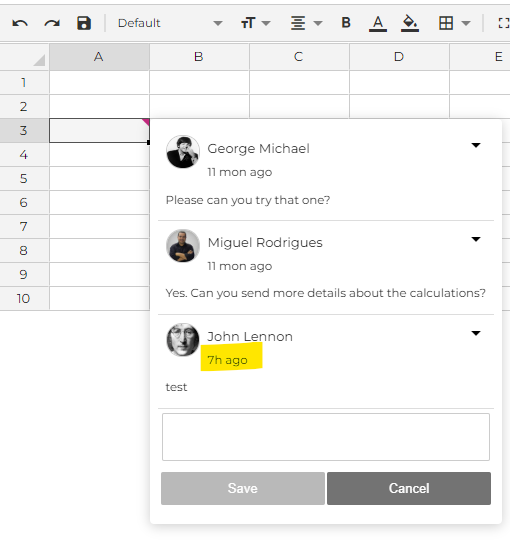
Task: Toggle bold formatting
Action: tap(346, 23)
